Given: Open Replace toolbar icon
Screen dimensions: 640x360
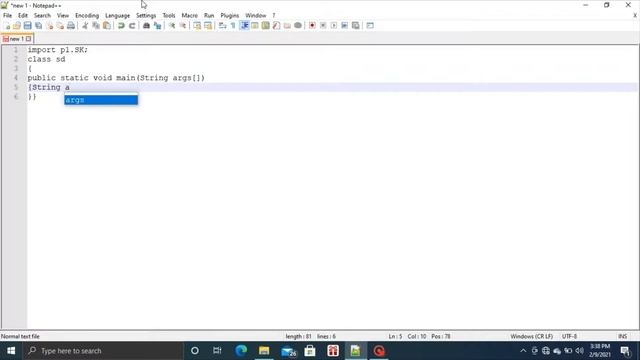Looking at the screenshot, I should [157, 26].
